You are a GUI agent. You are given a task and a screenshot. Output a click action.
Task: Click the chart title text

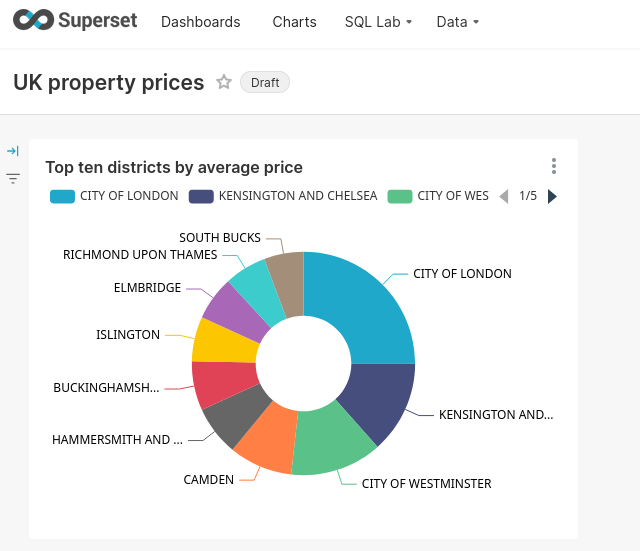(174, 167)
